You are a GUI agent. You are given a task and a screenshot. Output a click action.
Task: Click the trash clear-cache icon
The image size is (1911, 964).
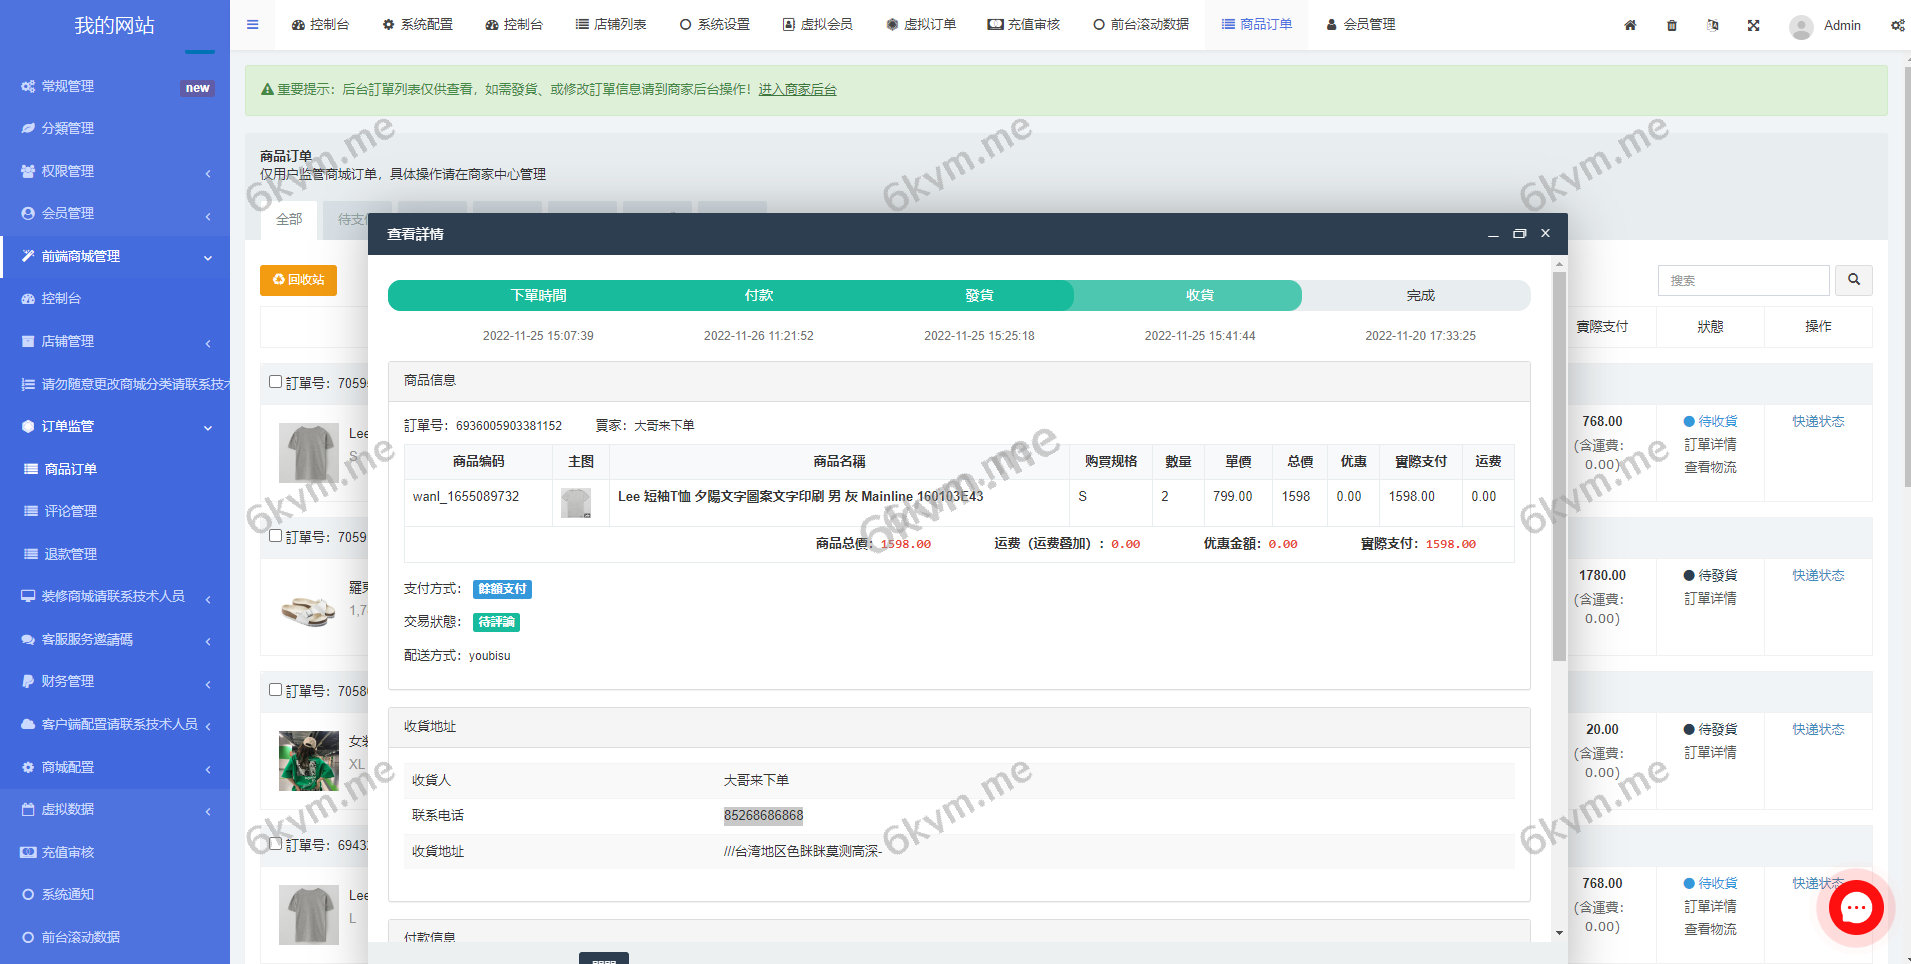tap(1672, 25)
